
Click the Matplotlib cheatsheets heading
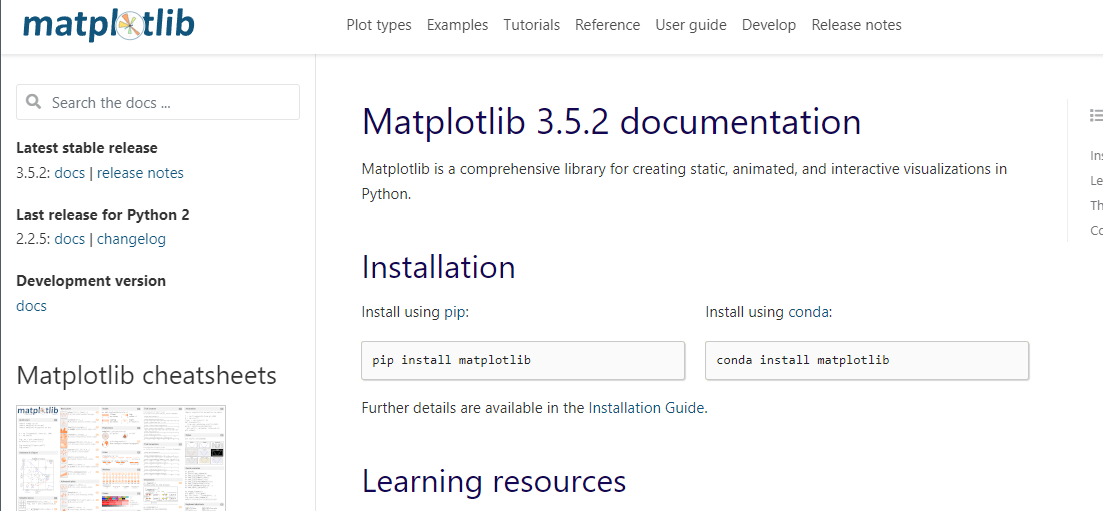point(146,376)
